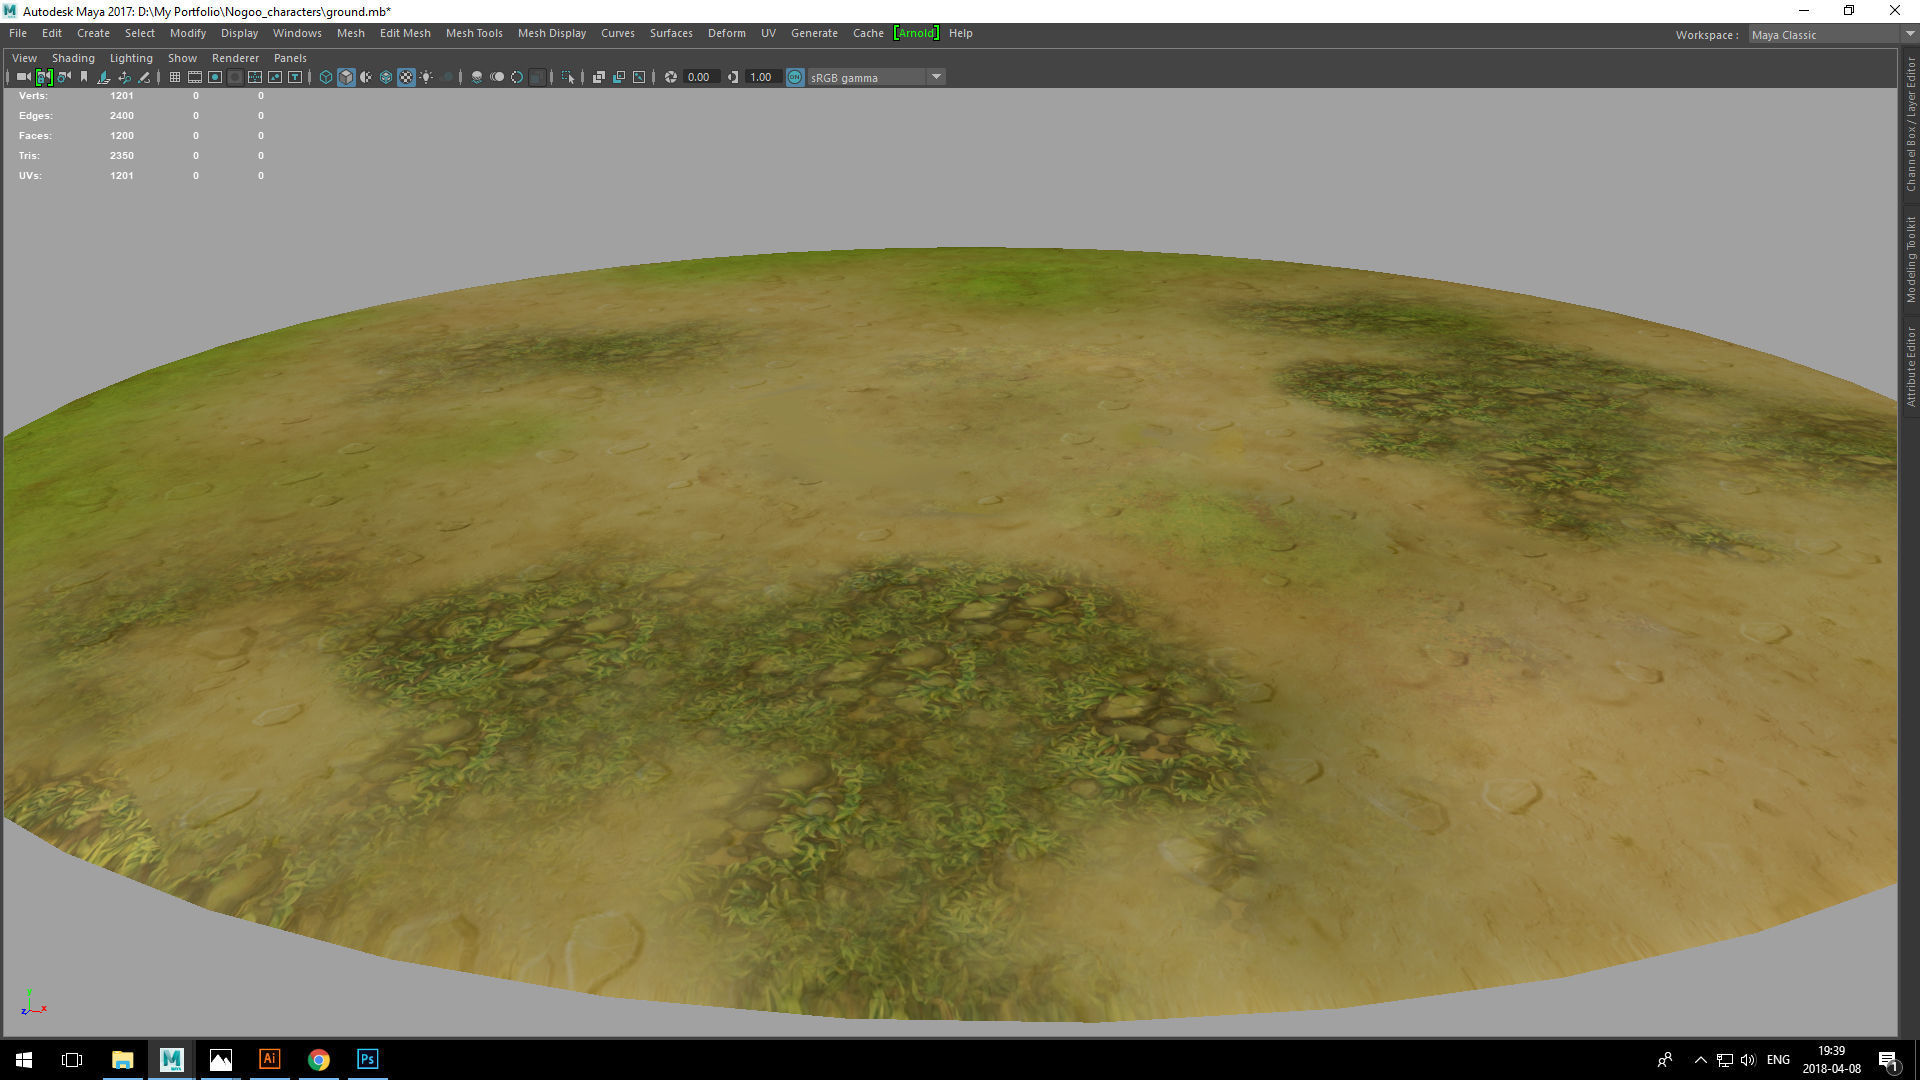Click the exposure value field
The height and width of the screenshot is (1080, 1920).
point(700,77)
